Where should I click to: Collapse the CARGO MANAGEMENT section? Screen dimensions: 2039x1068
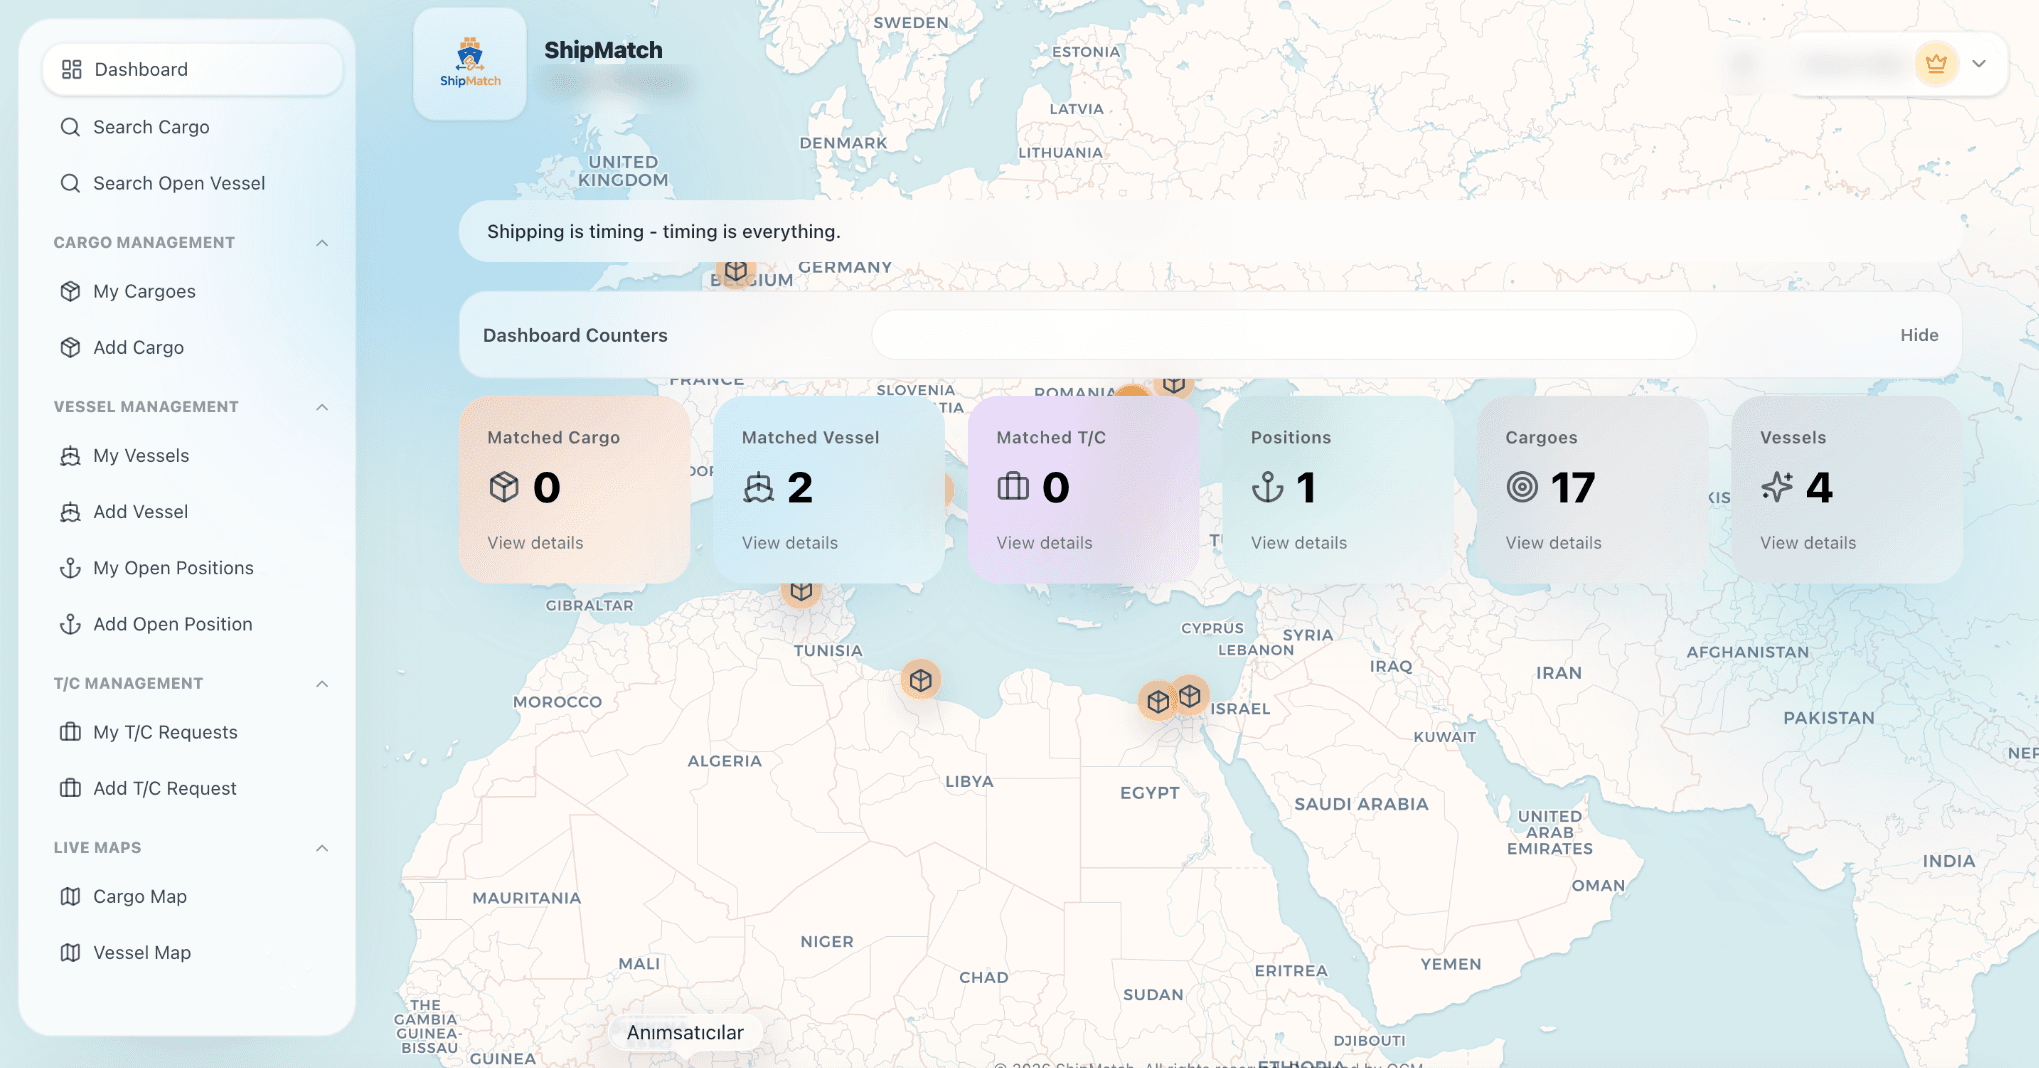point(321,242)
